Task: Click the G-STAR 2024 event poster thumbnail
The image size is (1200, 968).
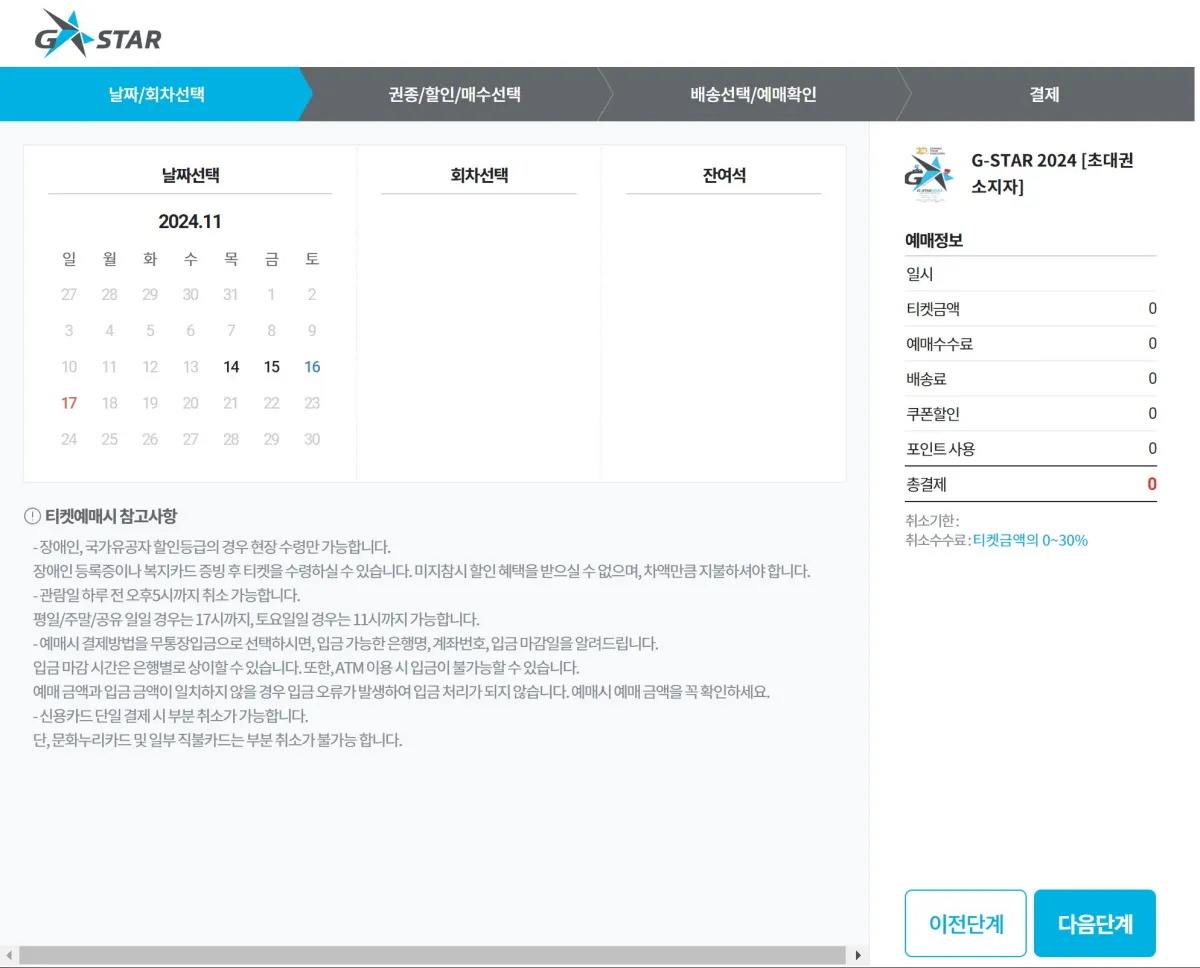Action: point(928,173)
